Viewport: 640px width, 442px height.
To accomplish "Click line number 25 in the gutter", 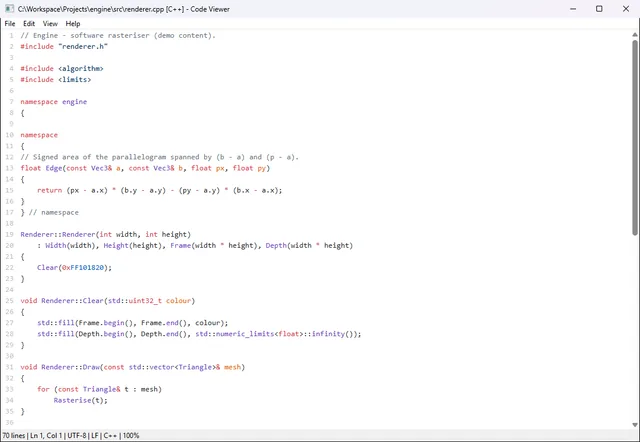I will coord(9,301).
